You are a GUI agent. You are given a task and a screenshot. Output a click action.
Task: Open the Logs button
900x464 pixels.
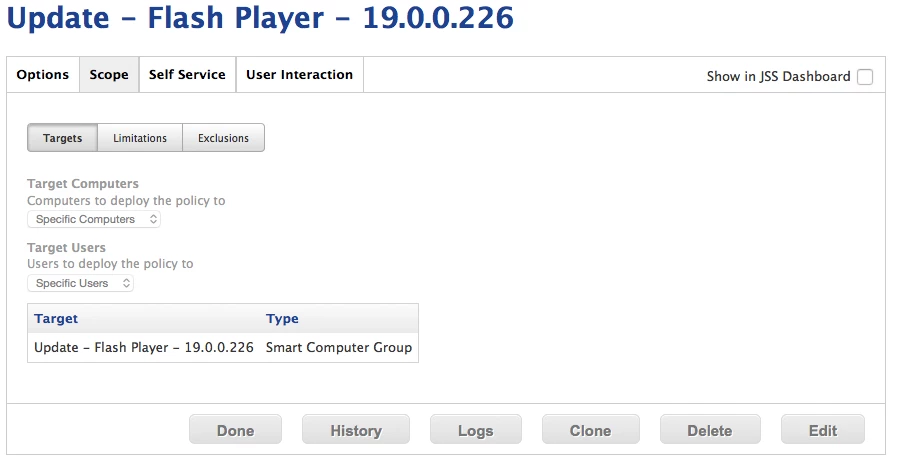[x=476, y=430]
